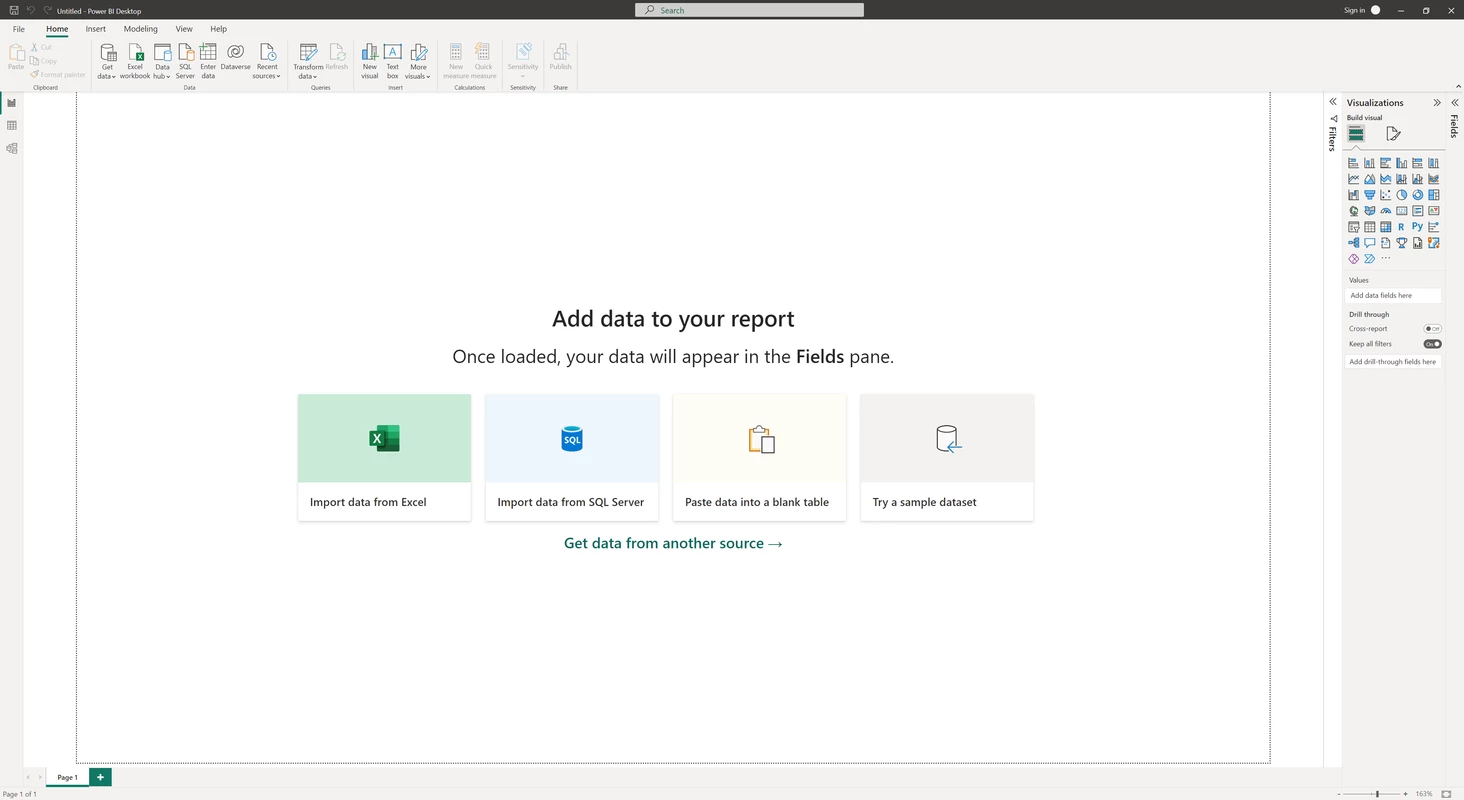
Task: Click the 163% zoom level text
Action: [x=1424, y=794]
